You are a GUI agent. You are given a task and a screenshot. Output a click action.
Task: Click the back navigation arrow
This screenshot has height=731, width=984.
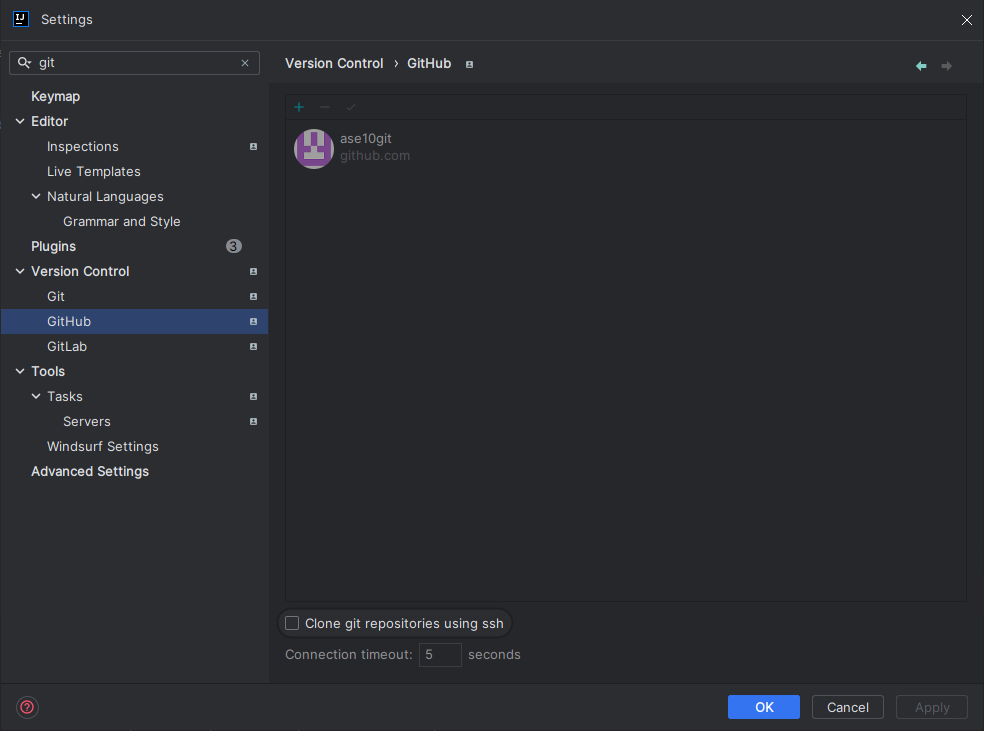921,66
